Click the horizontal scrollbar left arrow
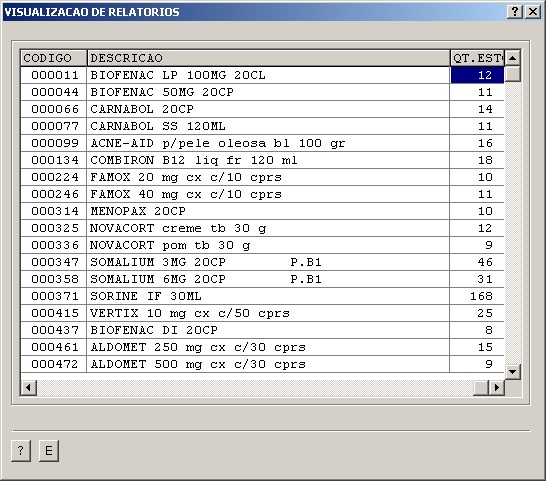Screen dimensions: 546x481 [29, 387]
